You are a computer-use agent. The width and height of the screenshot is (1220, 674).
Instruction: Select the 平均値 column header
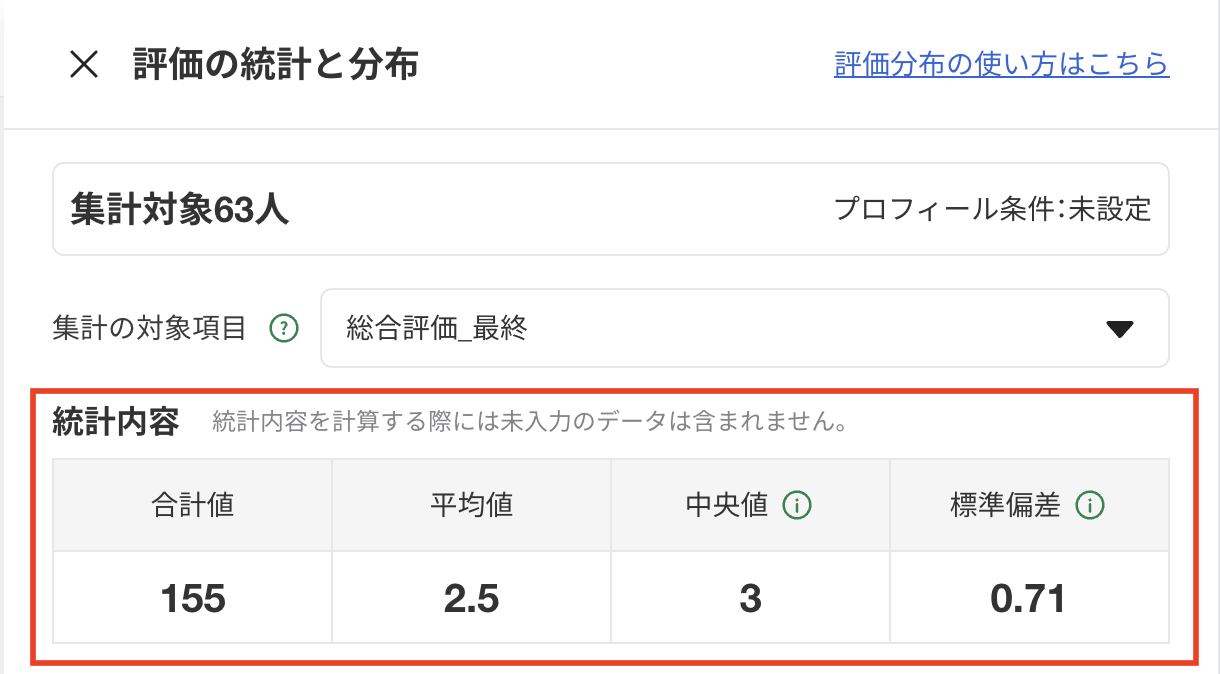point(471,505)
